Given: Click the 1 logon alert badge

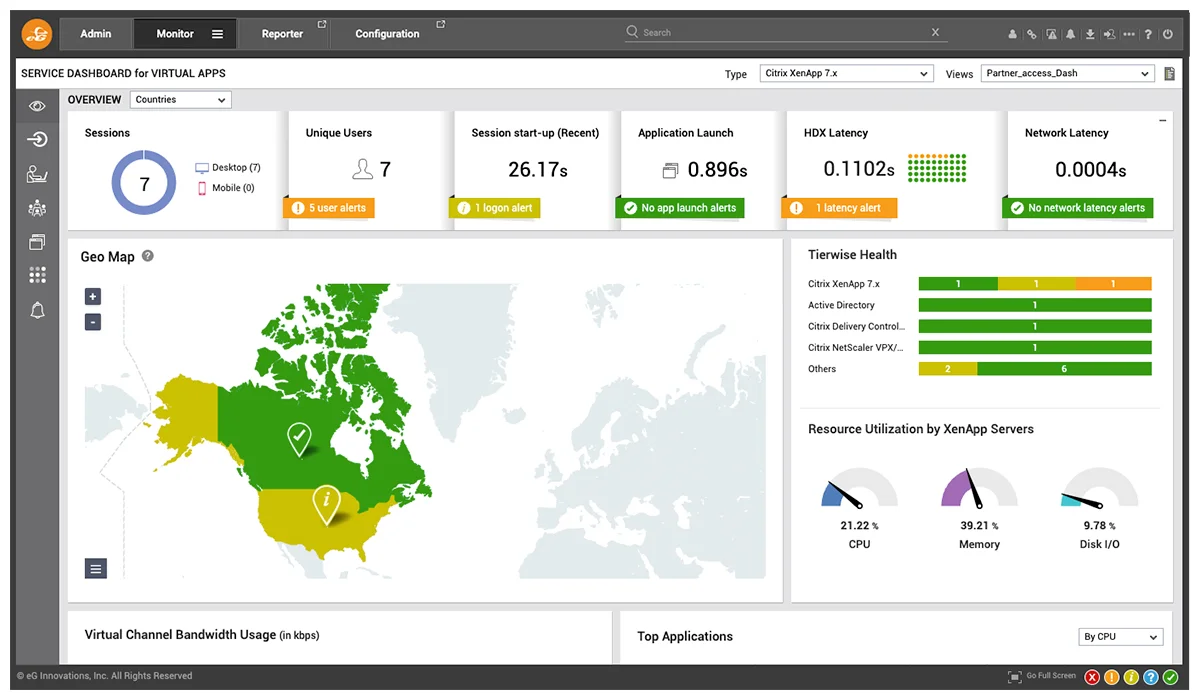Looking at the screenshot, I should (x=495, y=208).
